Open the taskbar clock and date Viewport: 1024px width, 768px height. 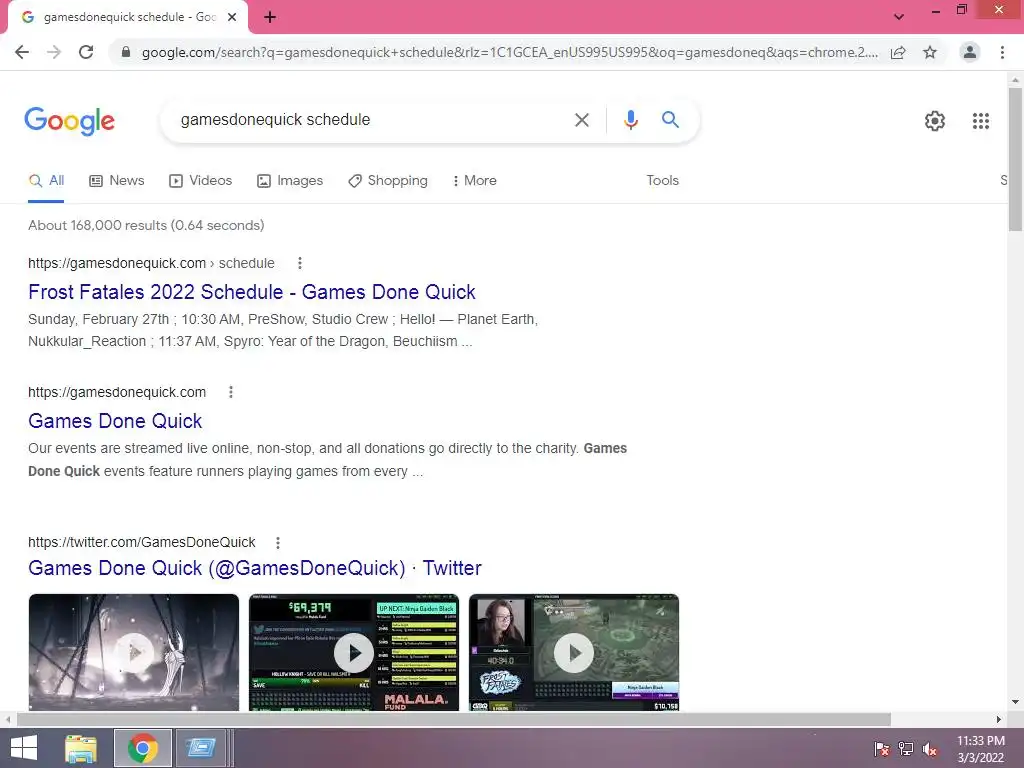[x=980, y=748]
